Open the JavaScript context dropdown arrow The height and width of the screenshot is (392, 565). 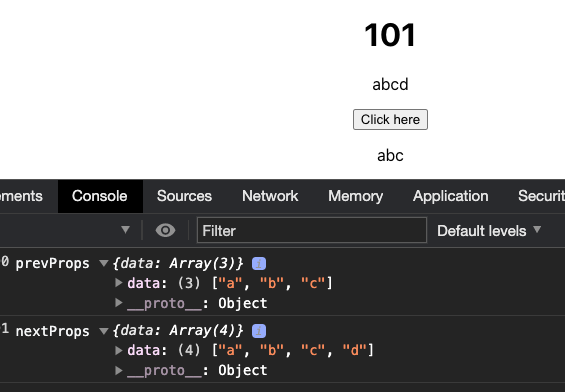click(125, 230)
